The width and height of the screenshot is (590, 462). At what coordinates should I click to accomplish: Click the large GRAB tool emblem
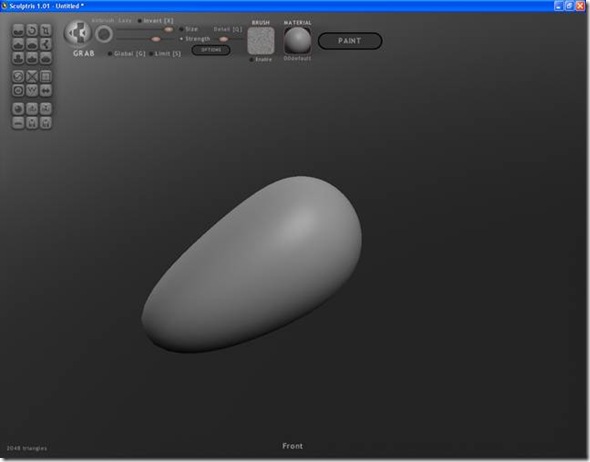click(78, 33)
